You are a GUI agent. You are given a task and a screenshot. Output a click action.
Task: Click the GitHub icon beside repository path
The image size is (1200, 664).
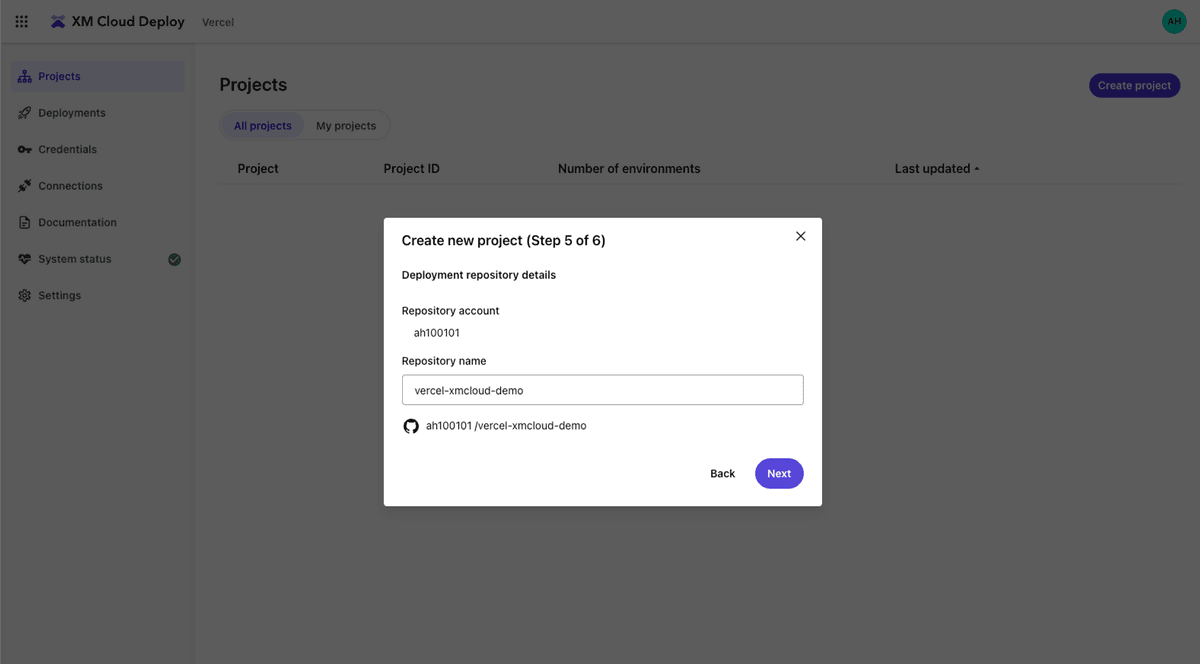pos(411,426)
